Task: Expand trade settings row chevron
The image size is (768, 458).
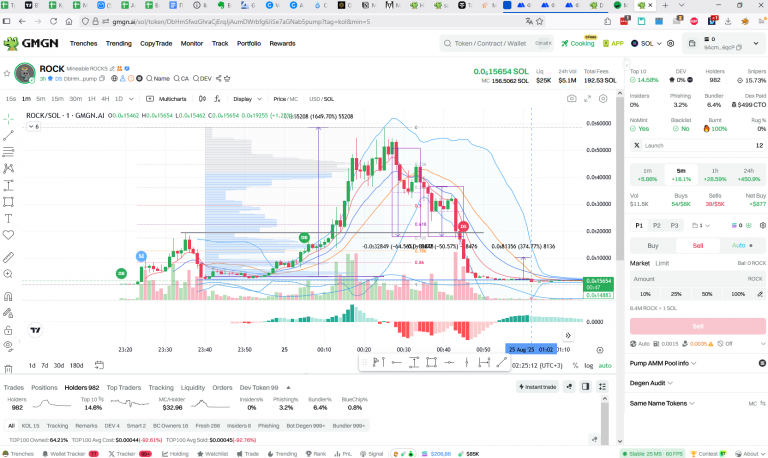Action: pos(763,344)
